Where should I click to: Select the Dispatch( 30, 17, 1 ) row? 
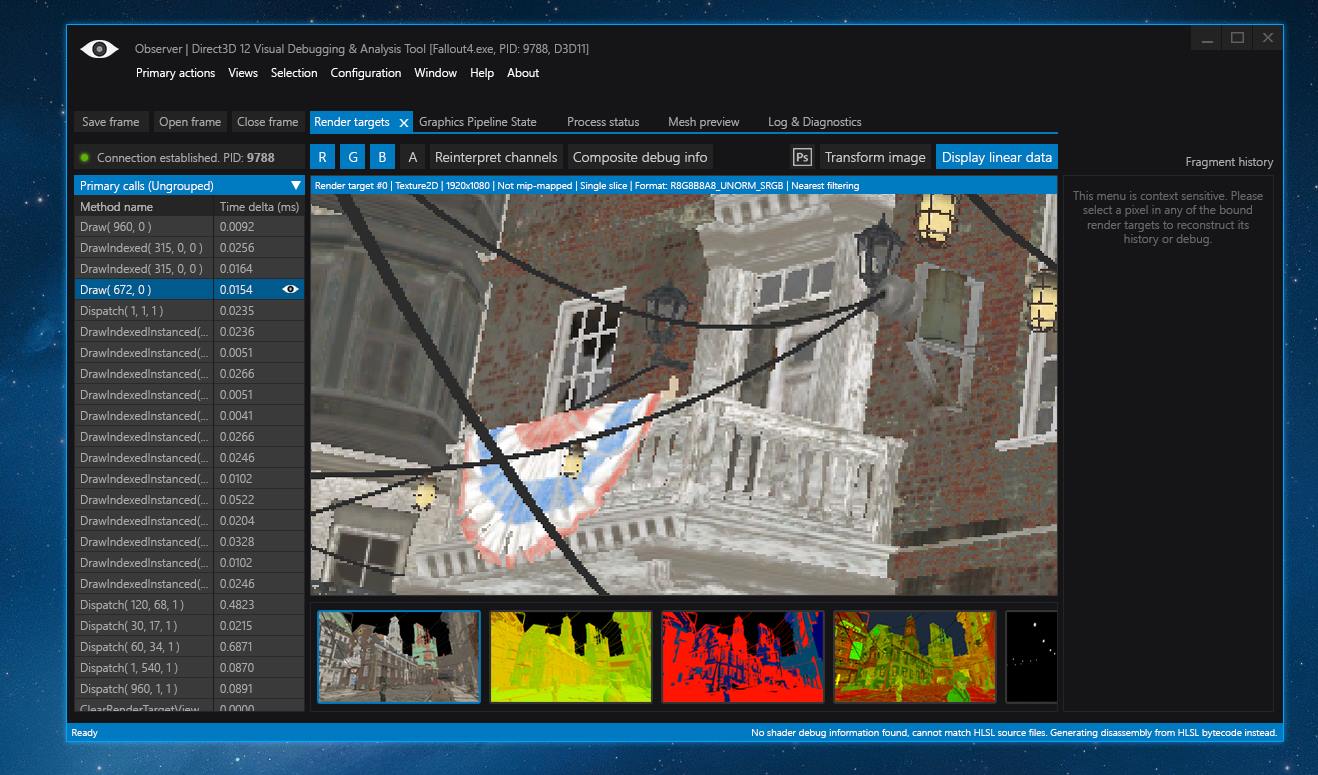(190, 626)
